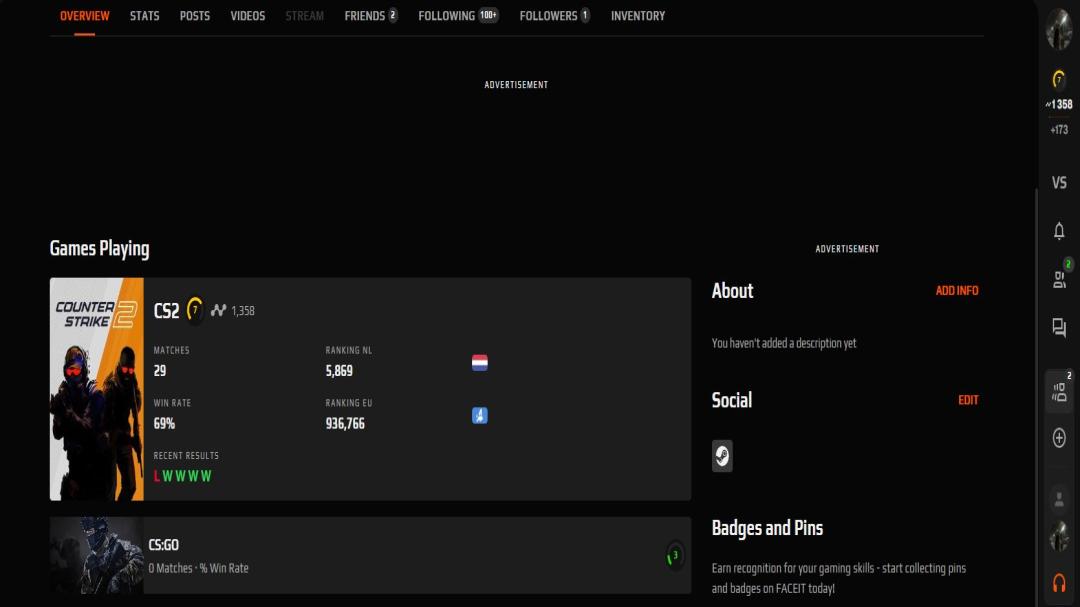Open the Counter-Strike 2 cover thumbnail

[96, 389]
